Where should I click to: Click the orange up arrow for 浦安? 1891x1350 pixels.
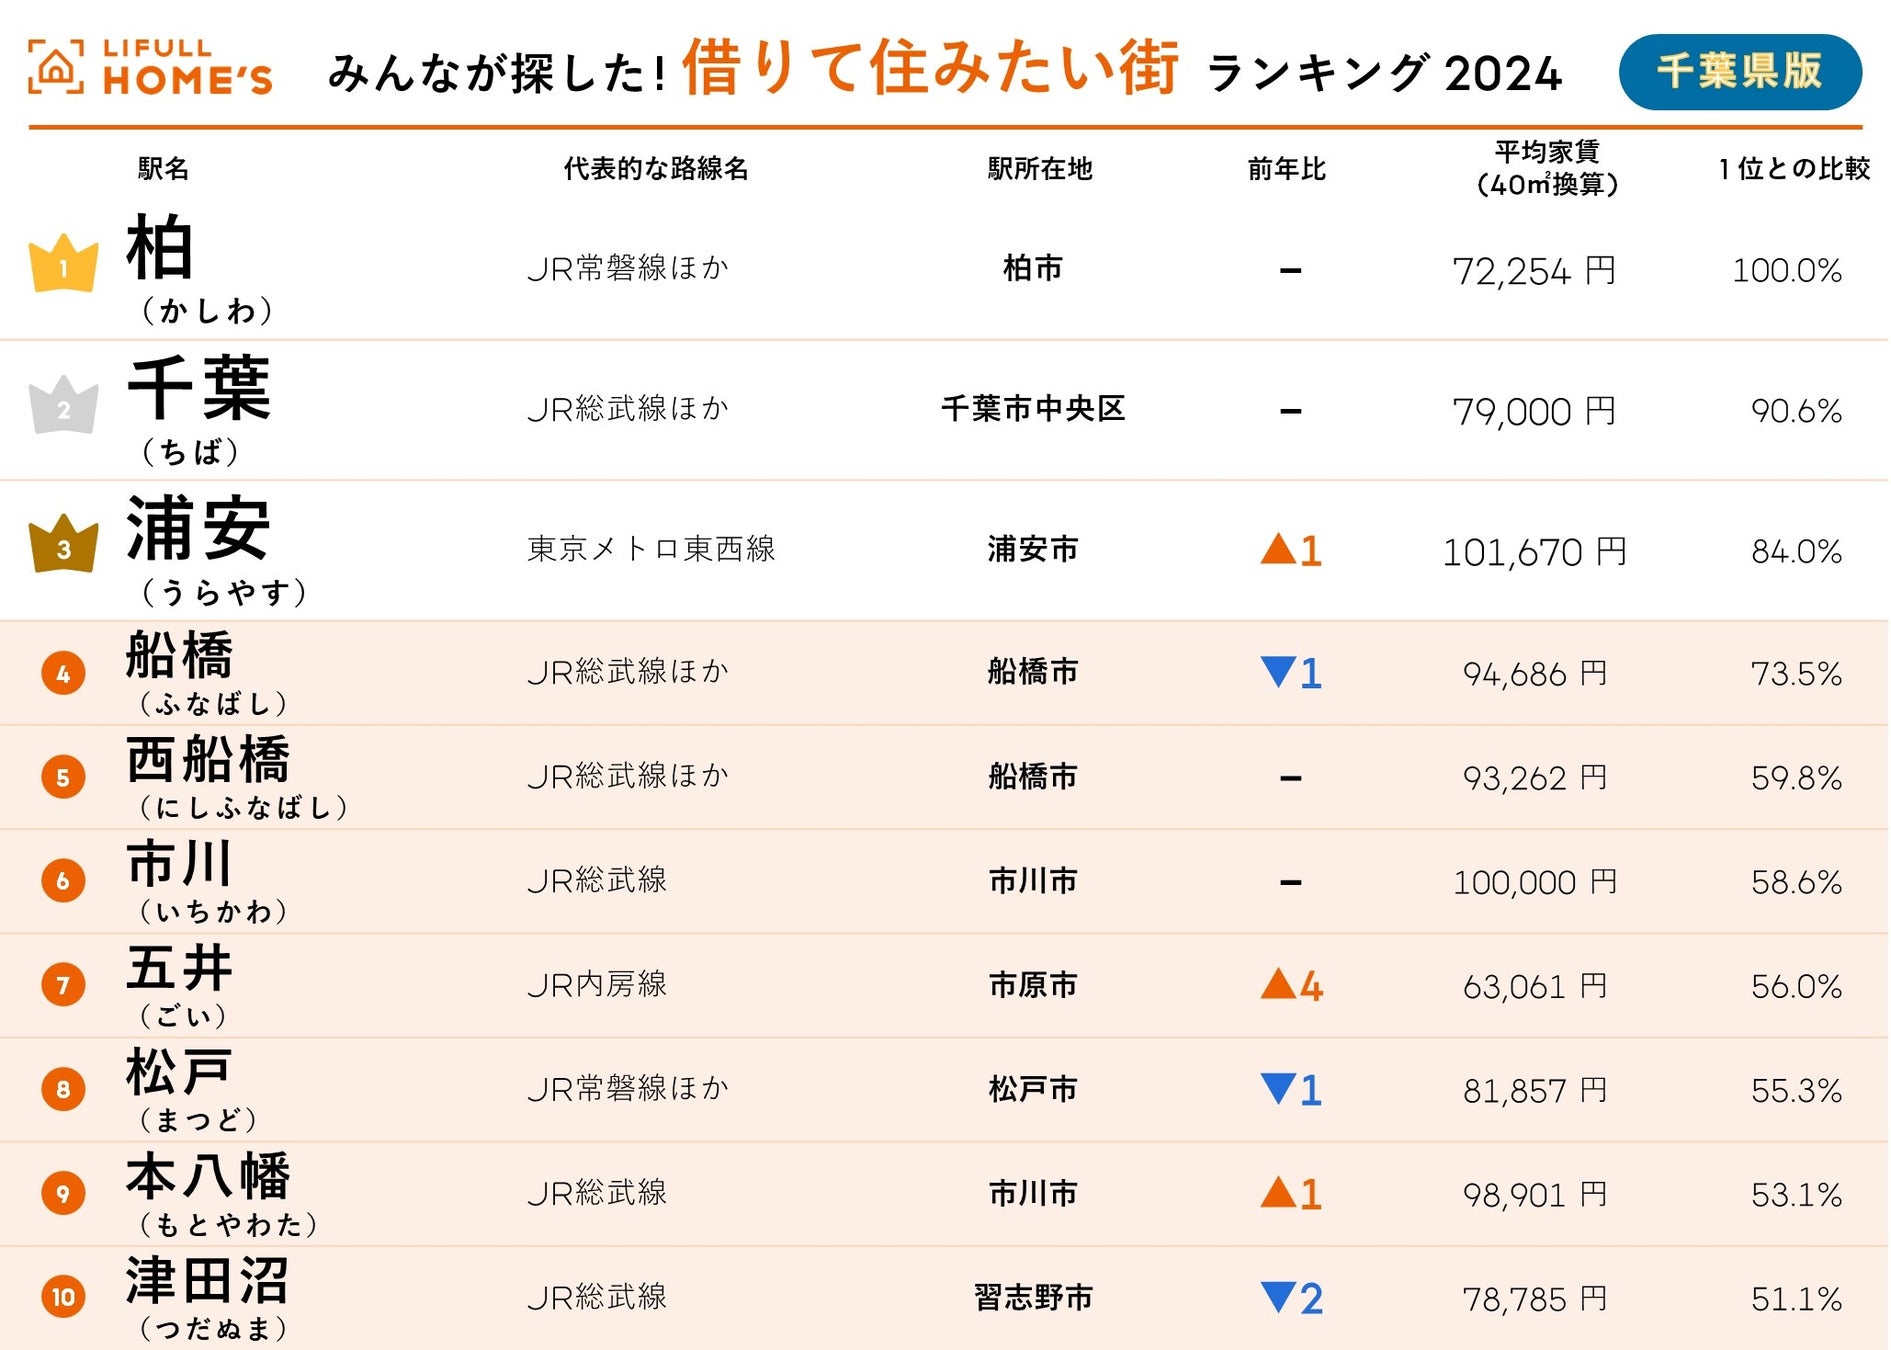[1278, 548]
